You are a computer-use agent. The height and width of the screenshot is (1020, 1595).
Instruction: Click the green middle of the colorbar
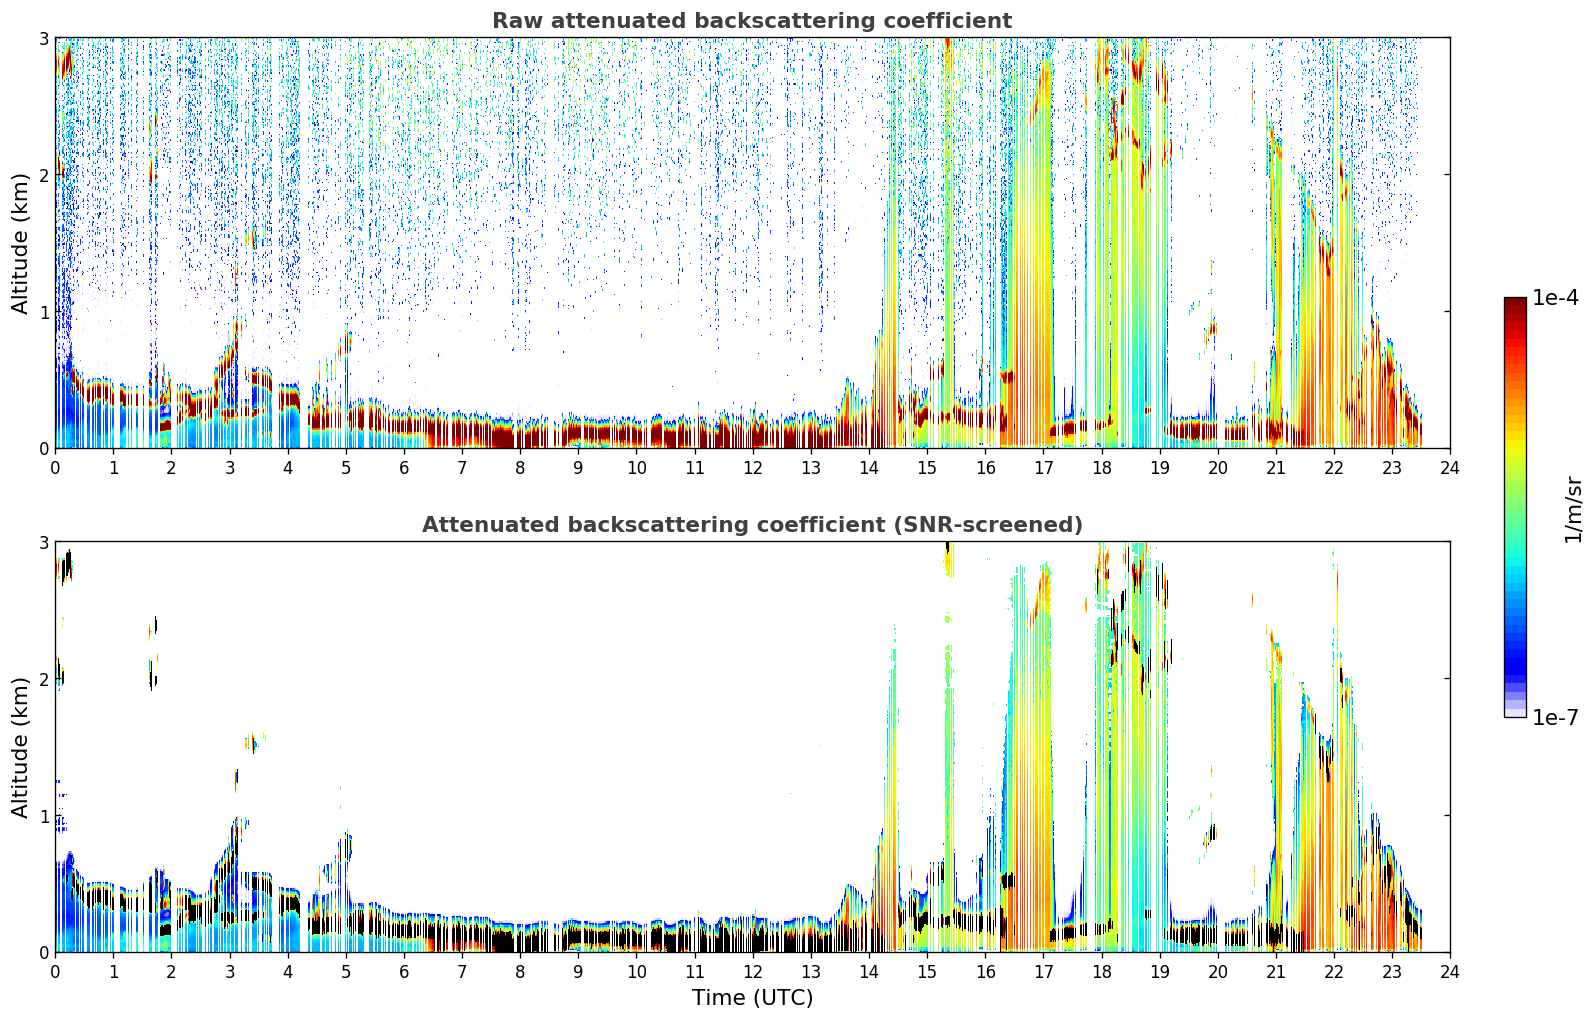1515,500
